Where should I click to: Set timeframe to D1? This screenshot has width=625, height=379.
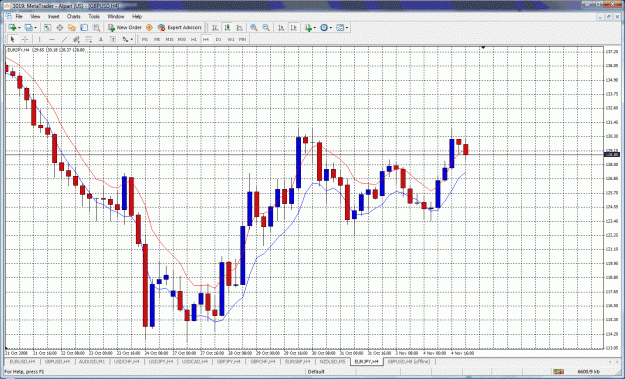coord(218,39)
